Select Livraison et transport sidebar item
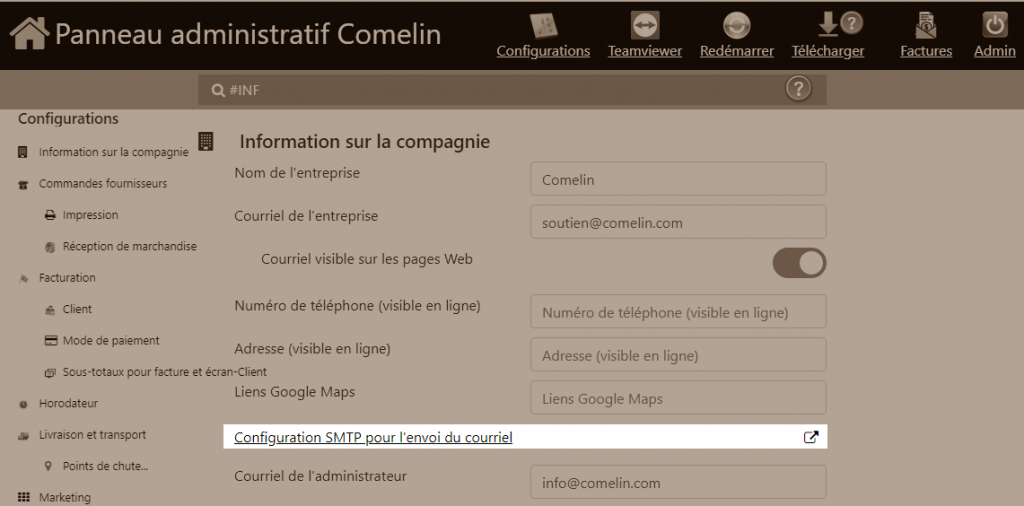1024x506 pixels. tap(93, 434)
